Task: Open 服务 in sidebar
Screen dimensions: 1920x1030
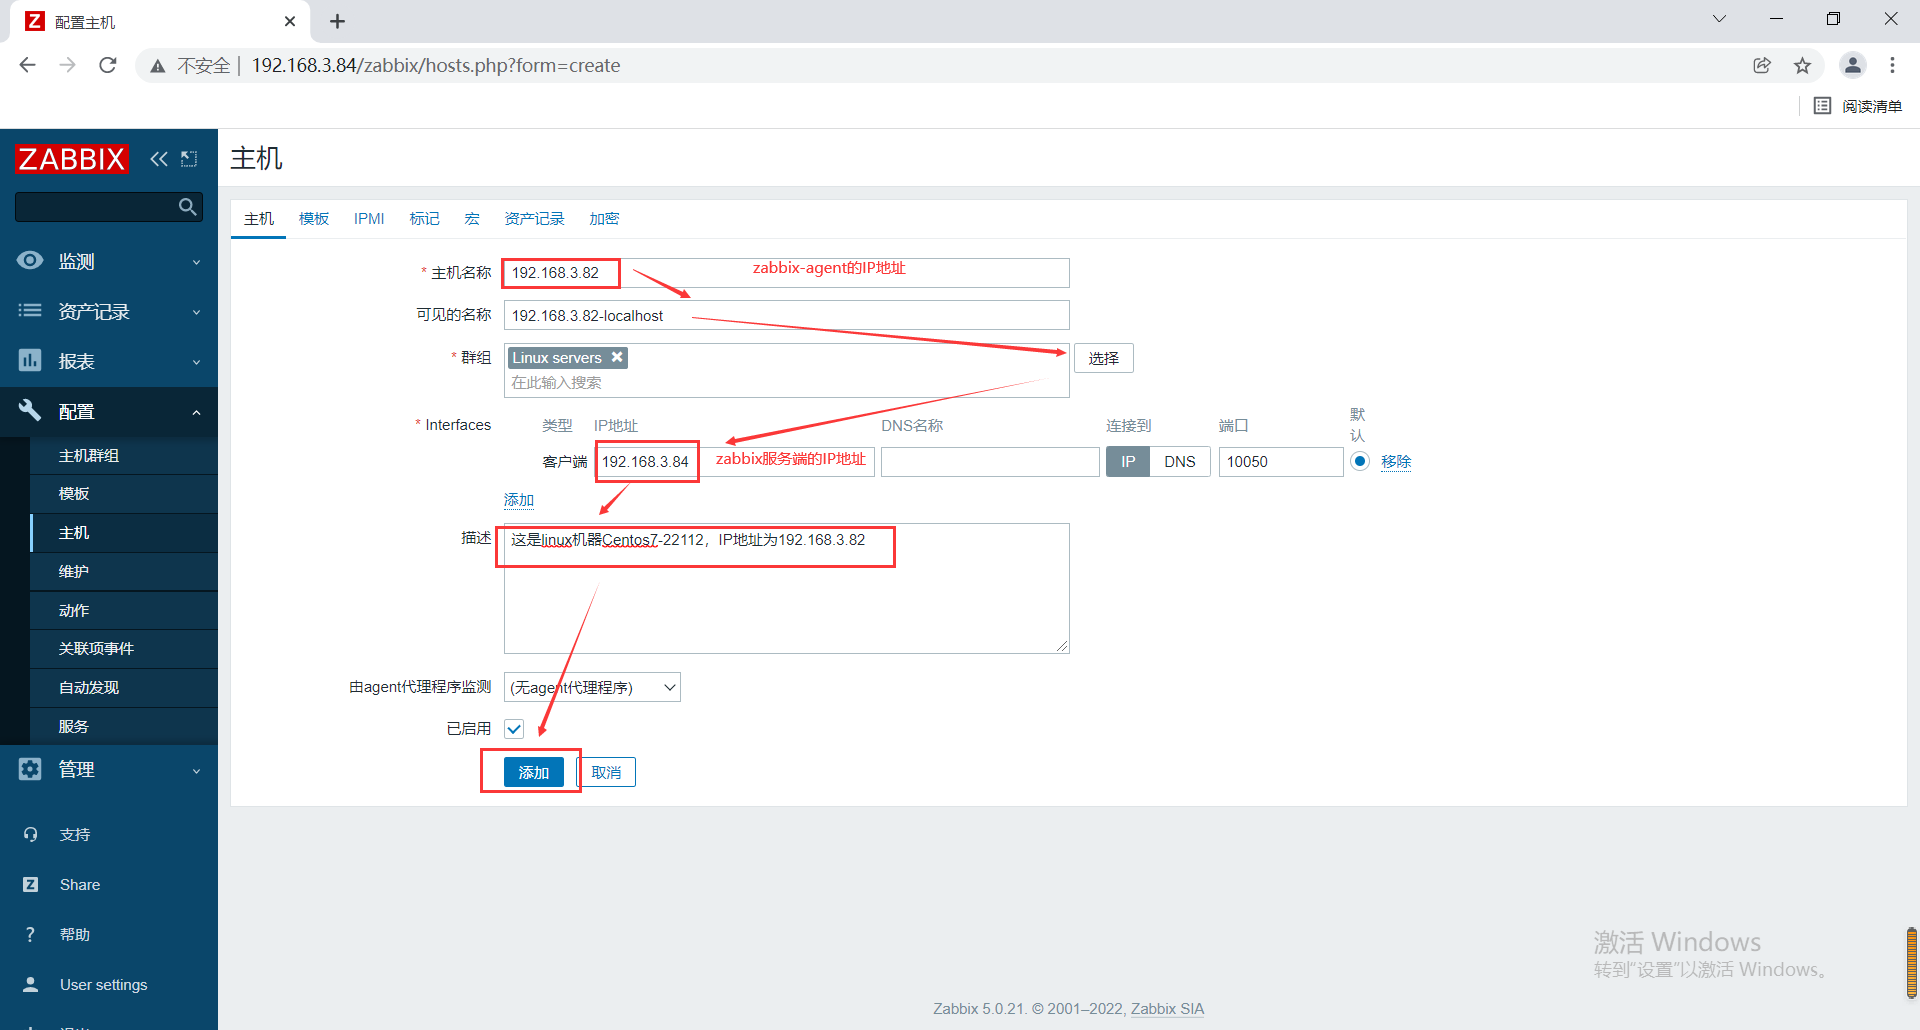Action: click(x=124, y=726)
